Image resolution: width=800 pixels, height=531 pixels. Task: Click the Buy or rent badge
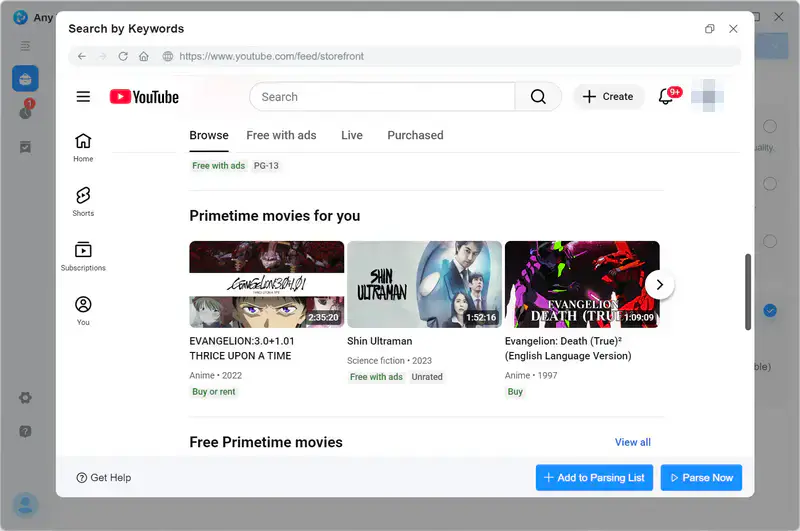[x=214, y=392]
